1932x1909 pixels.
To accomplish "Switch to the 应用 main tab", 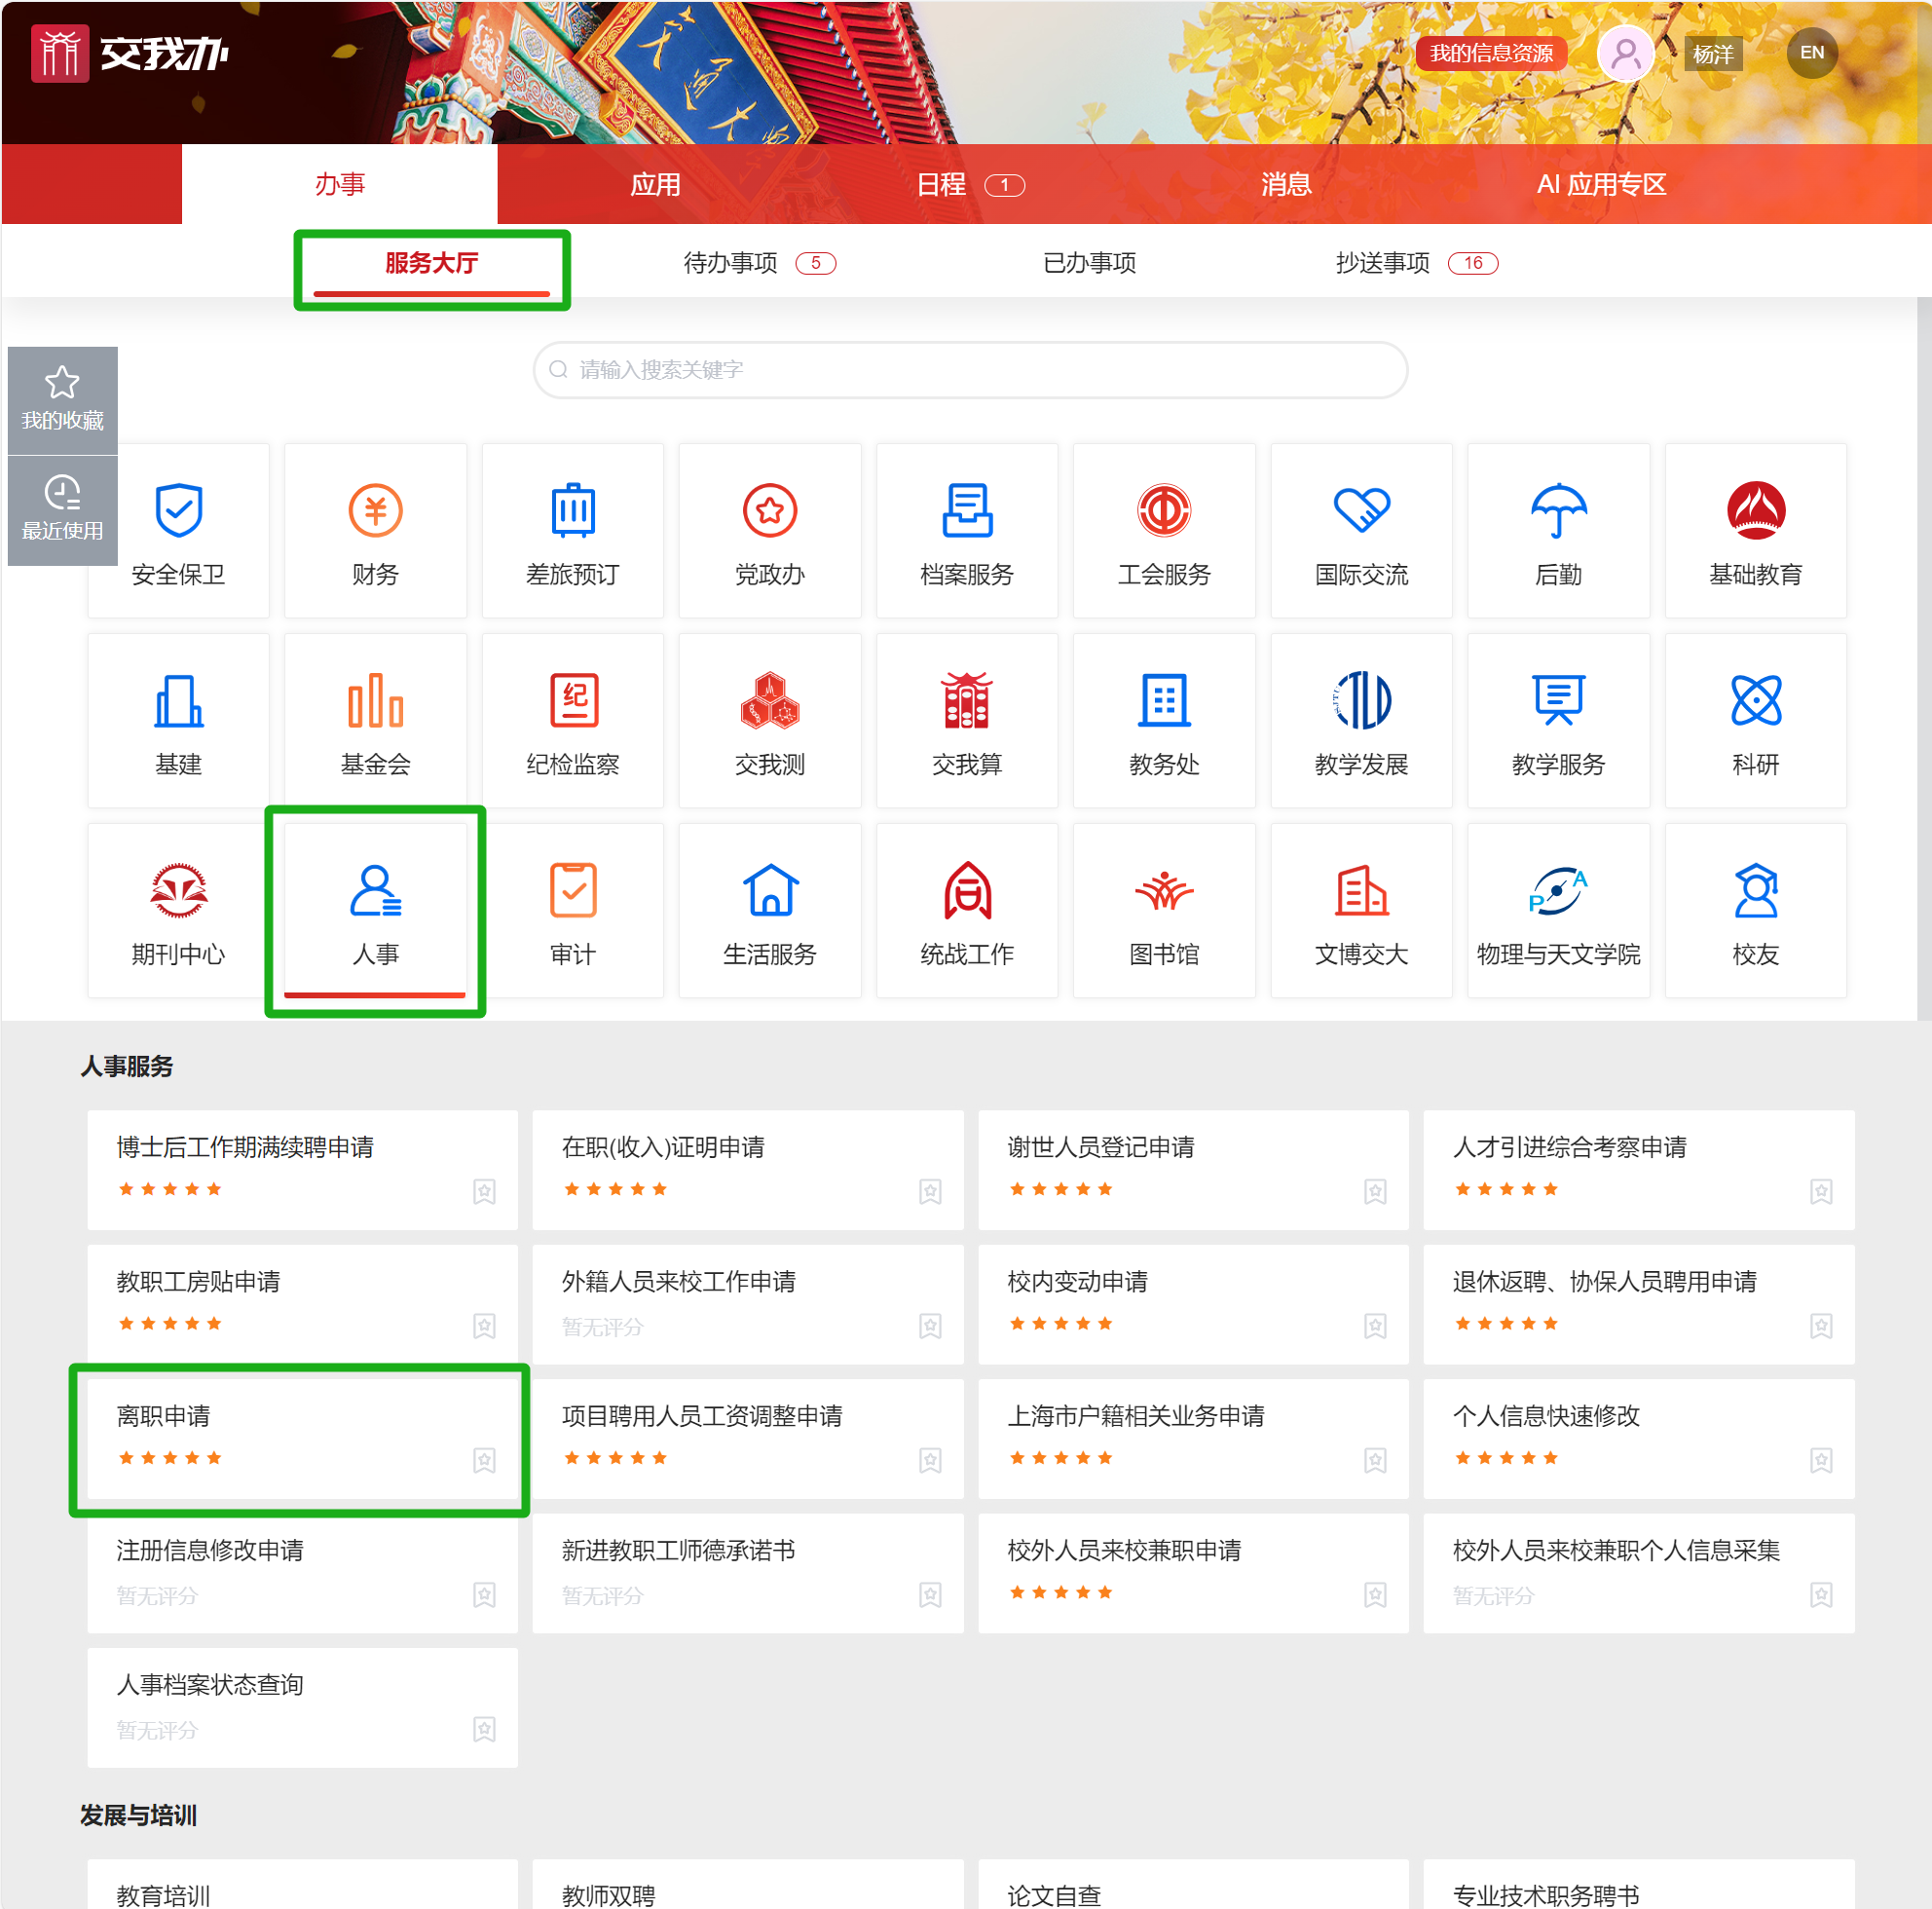I will (x=655, y=184).
